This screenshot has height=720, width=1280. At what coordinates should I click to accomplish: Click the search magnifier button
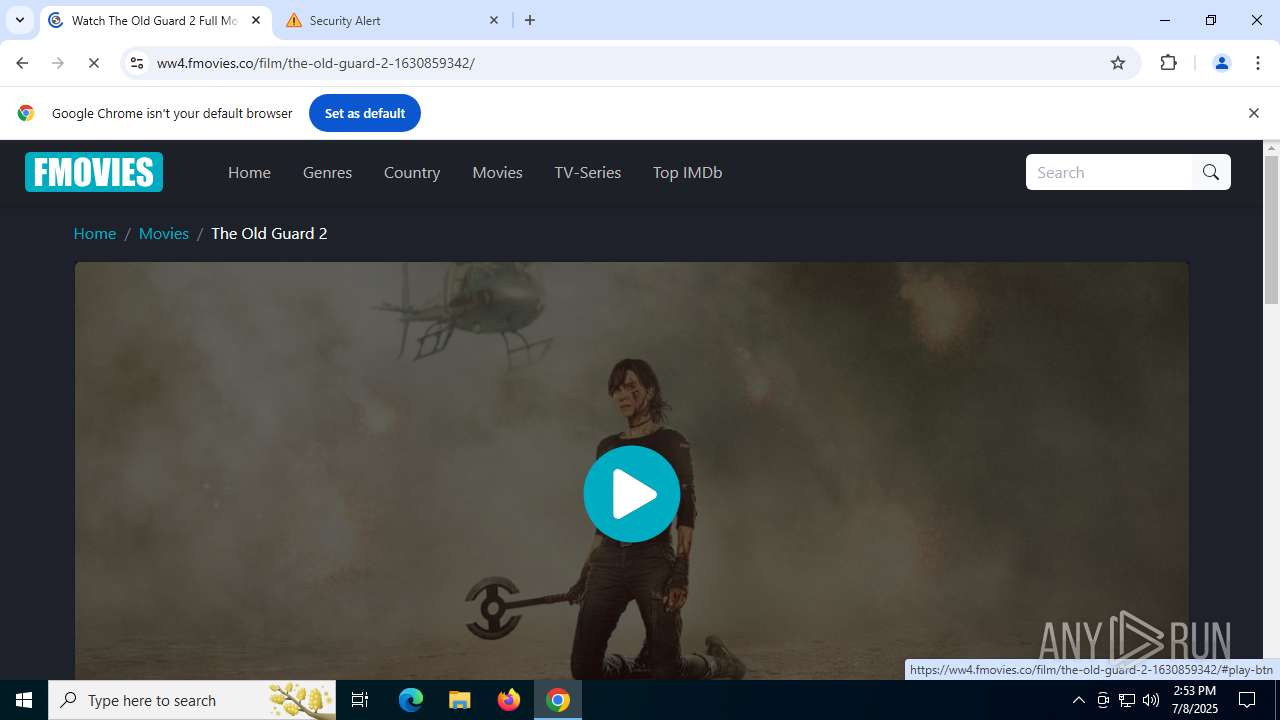pyautogui.click(x=1211, y=172)
